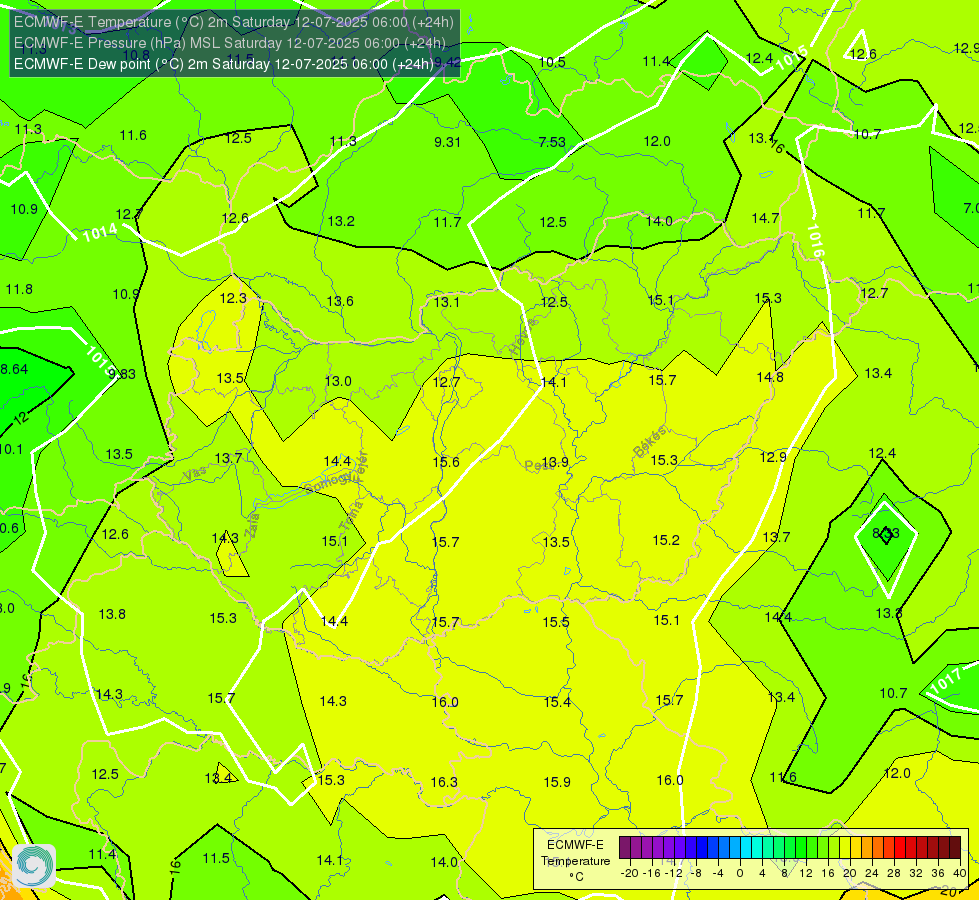Click the 13.0 temperature value
The width and height of the screenshot is (979, 900).
[338, 381]
